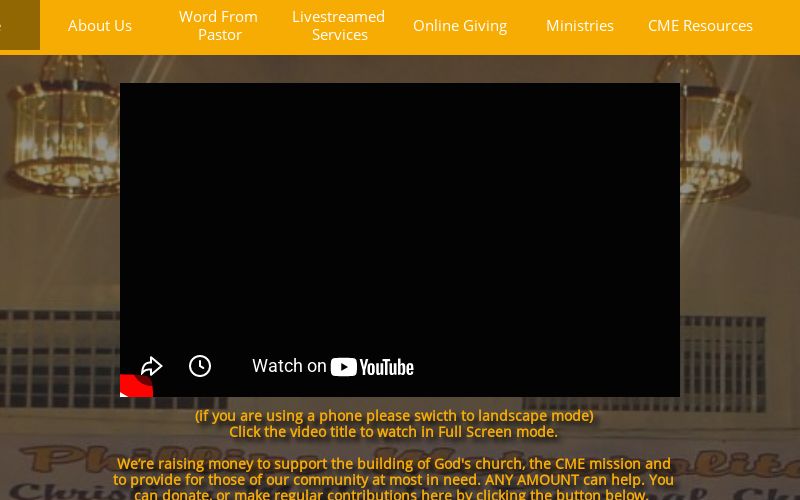Click the share arrow icon in the video
Image resolution: width=800 pixels, height=500 pixels.
pyautogui.click(x=151, y=366)
